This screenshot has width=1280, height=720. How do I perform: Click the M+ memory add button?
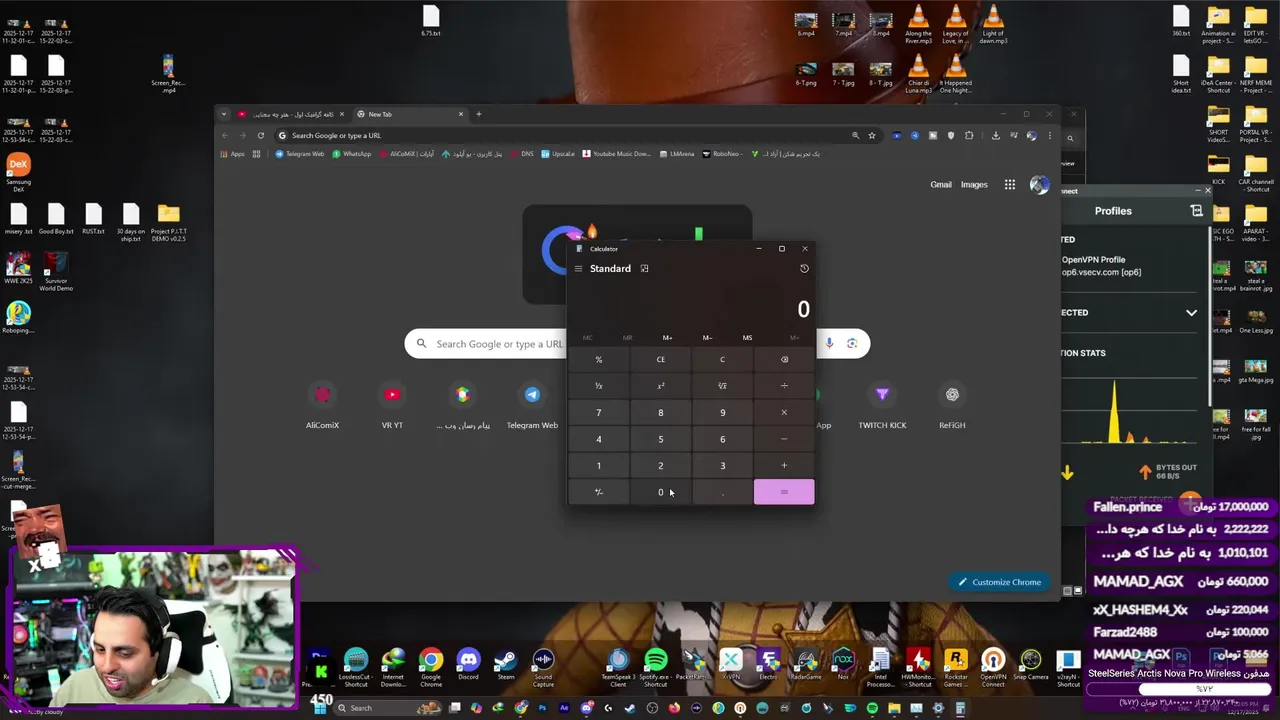click(667, 338)
